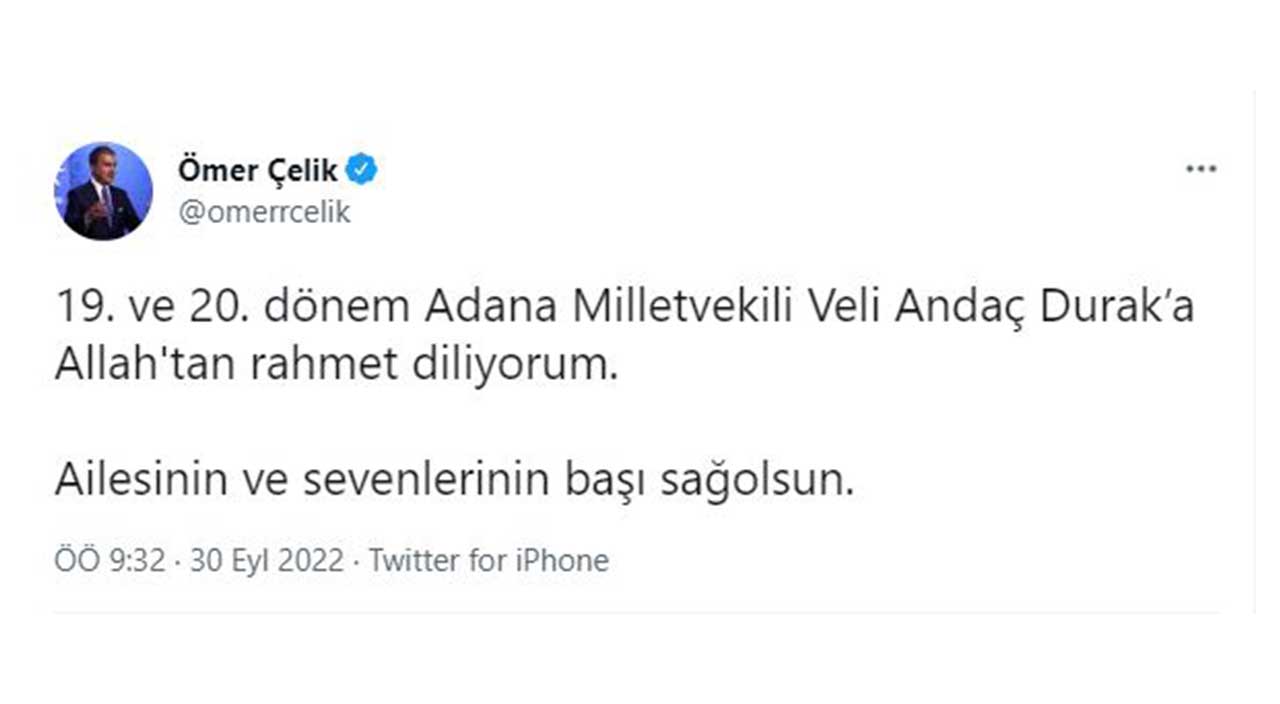Open the Twitter for iPhone source link
This screenshot has width=1280, height=704.
488,560
